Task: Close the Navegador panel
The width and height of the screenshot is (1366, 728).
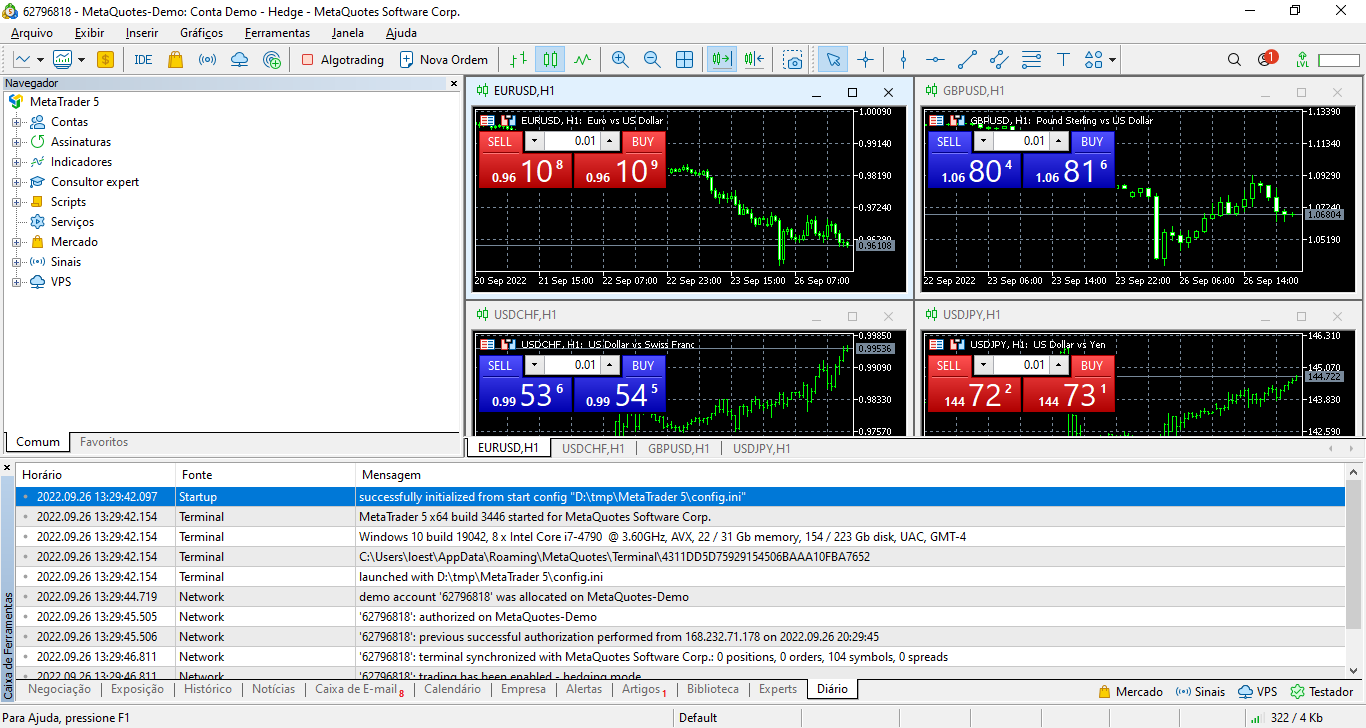Action: 454,83
